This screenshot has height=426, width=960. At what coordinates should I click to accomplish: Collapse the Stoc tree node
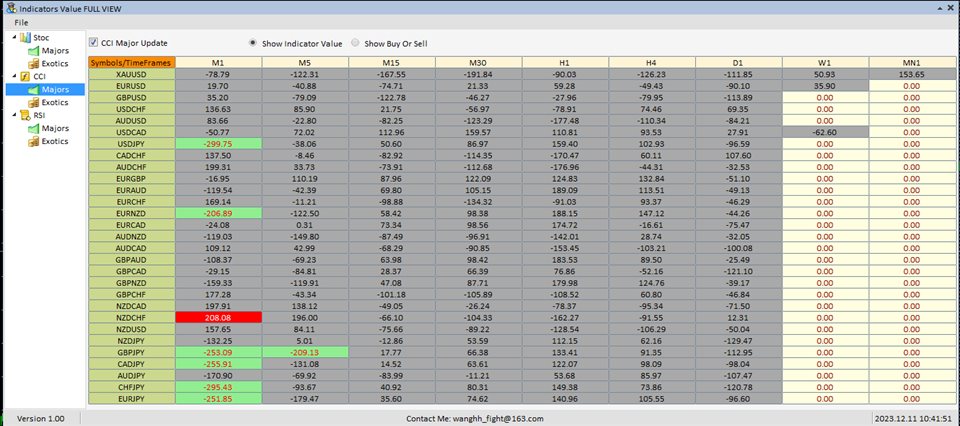15,37
